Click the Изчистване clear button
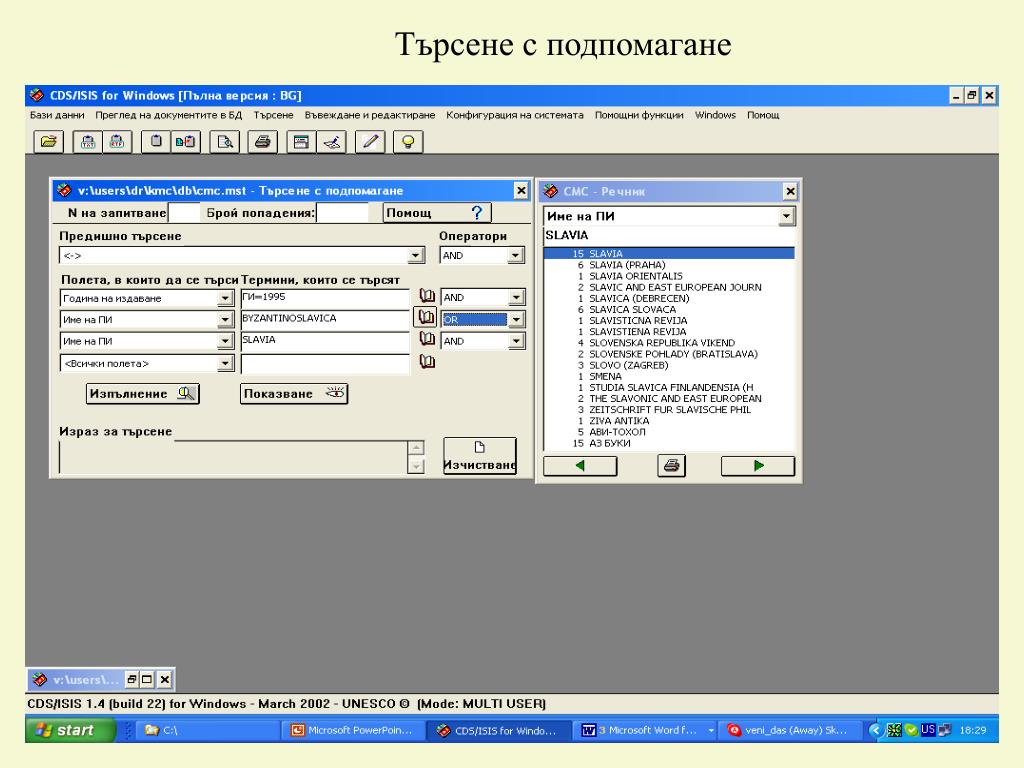This screenshot has height=768, width=1024. pyautogui.click(x=479, y=456)
